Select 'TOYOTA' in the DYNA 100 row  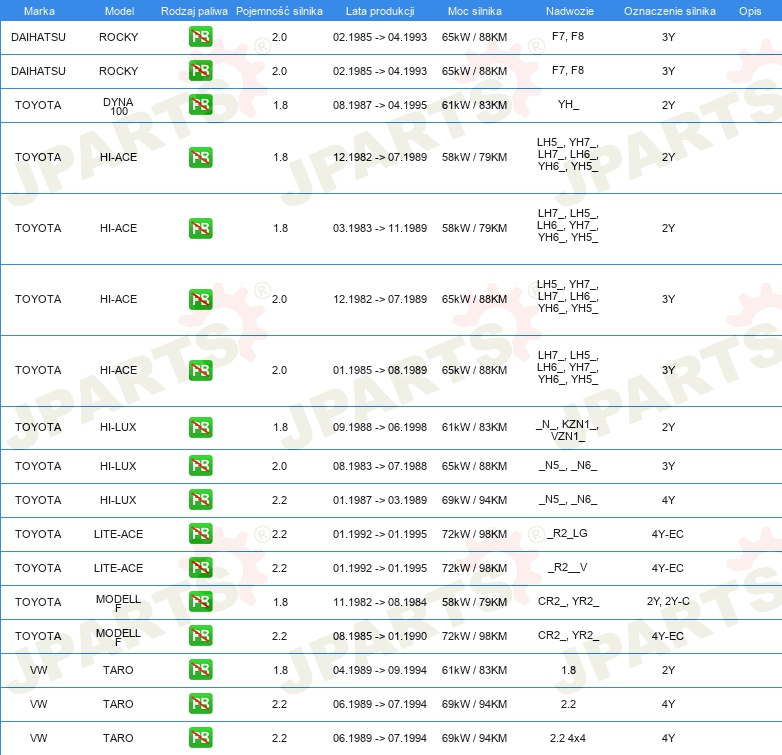tap(38, 105)
